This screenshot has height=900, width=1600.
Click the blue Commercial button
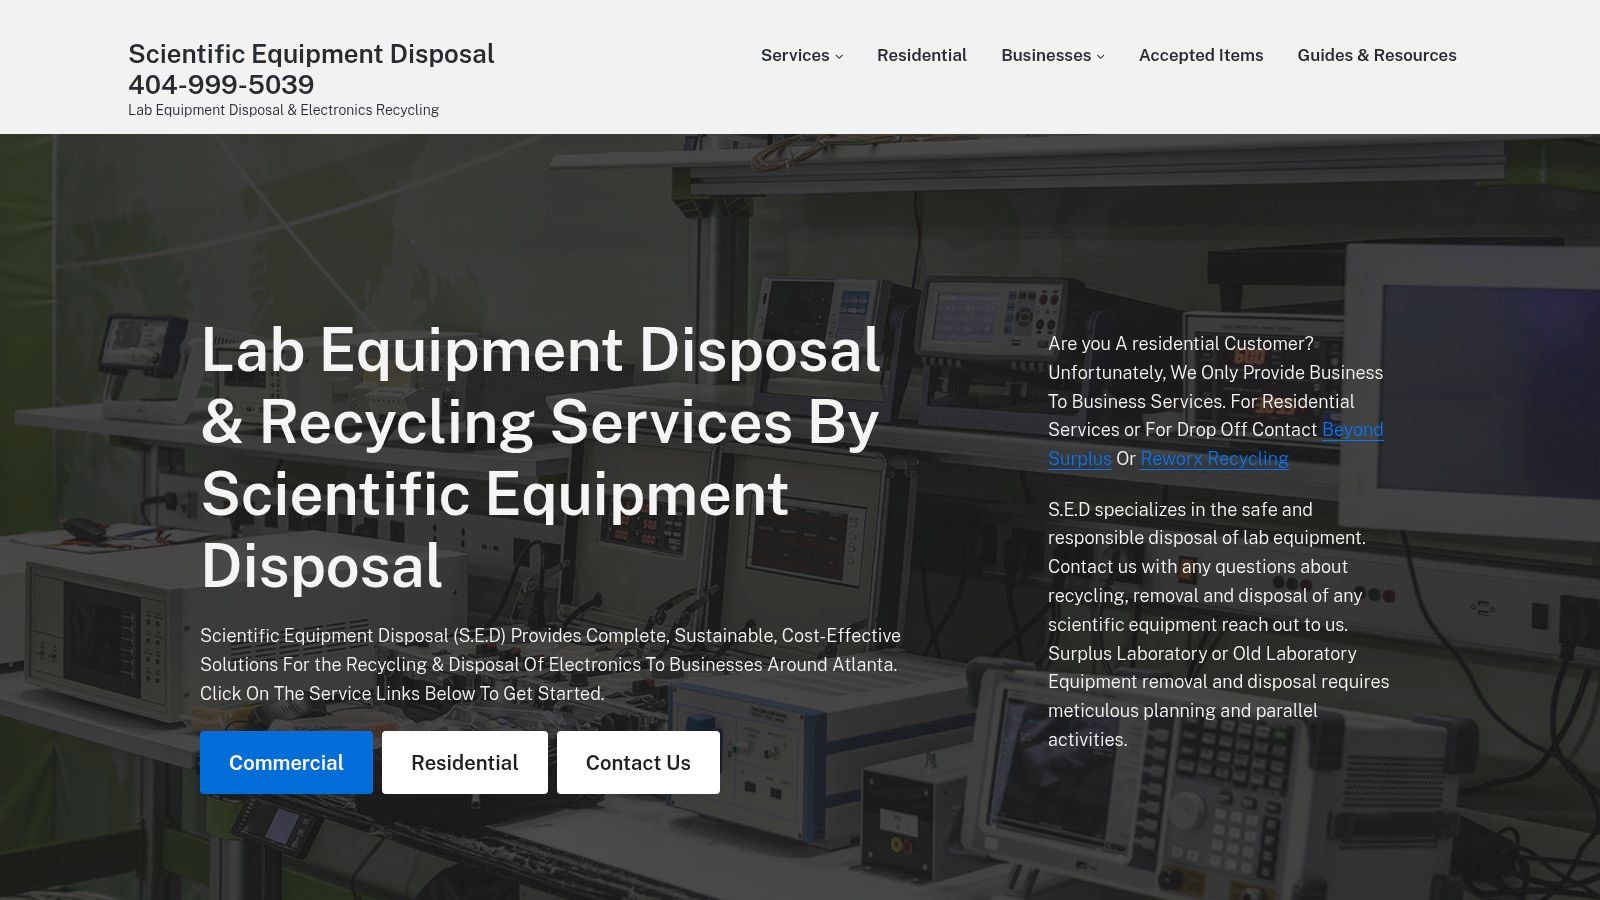[x=286, y=762]
